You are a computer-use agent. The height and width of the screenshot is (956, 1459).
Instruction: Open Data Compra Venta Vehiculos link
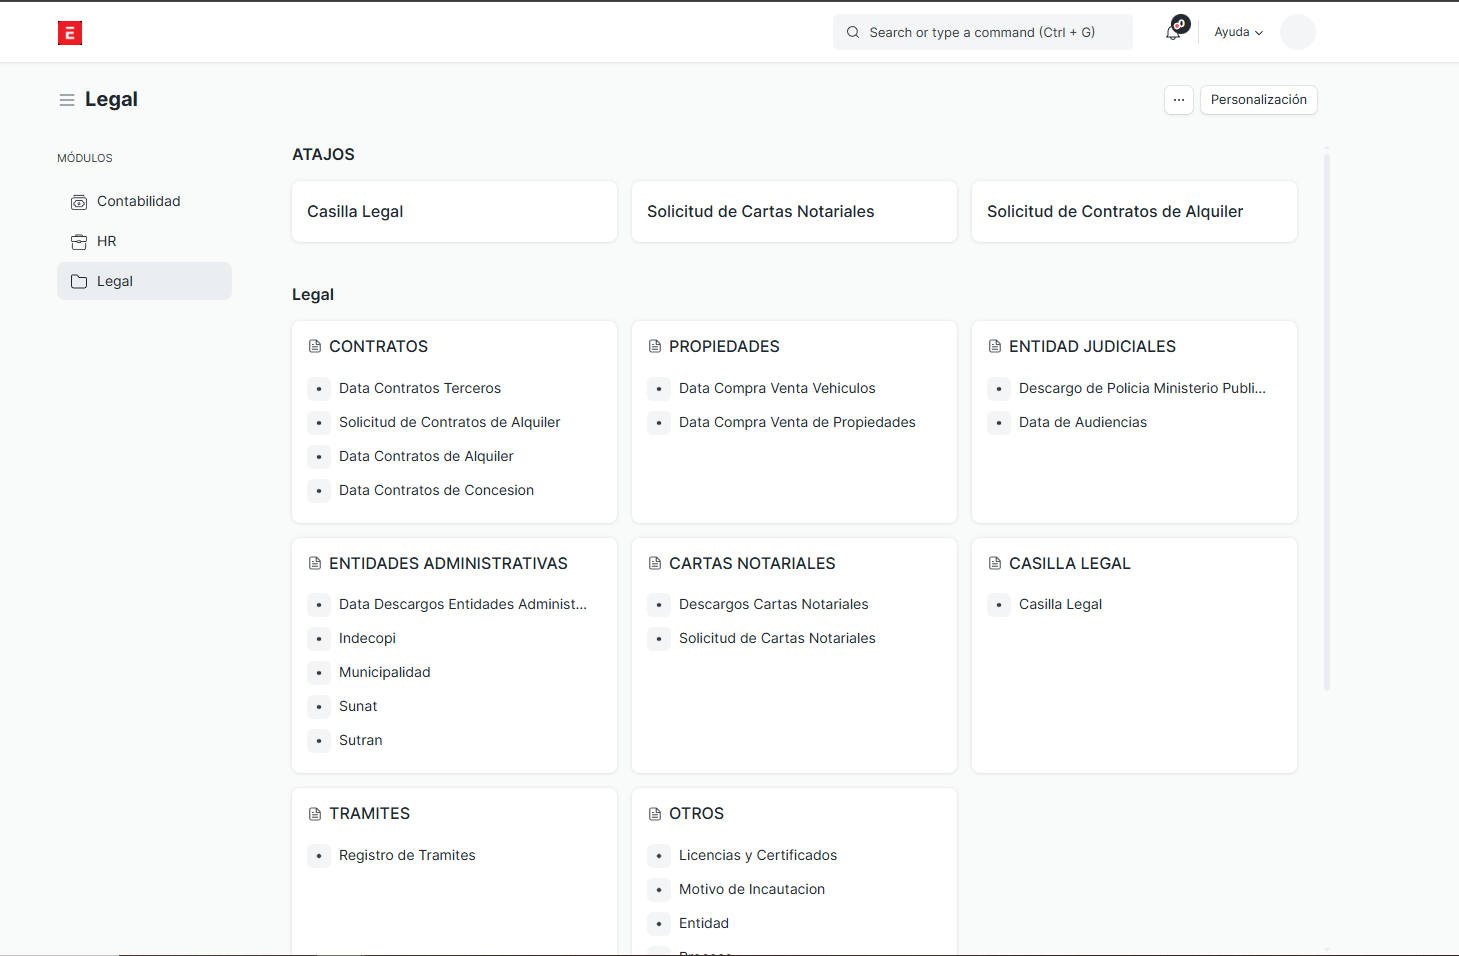click(777, 388)
